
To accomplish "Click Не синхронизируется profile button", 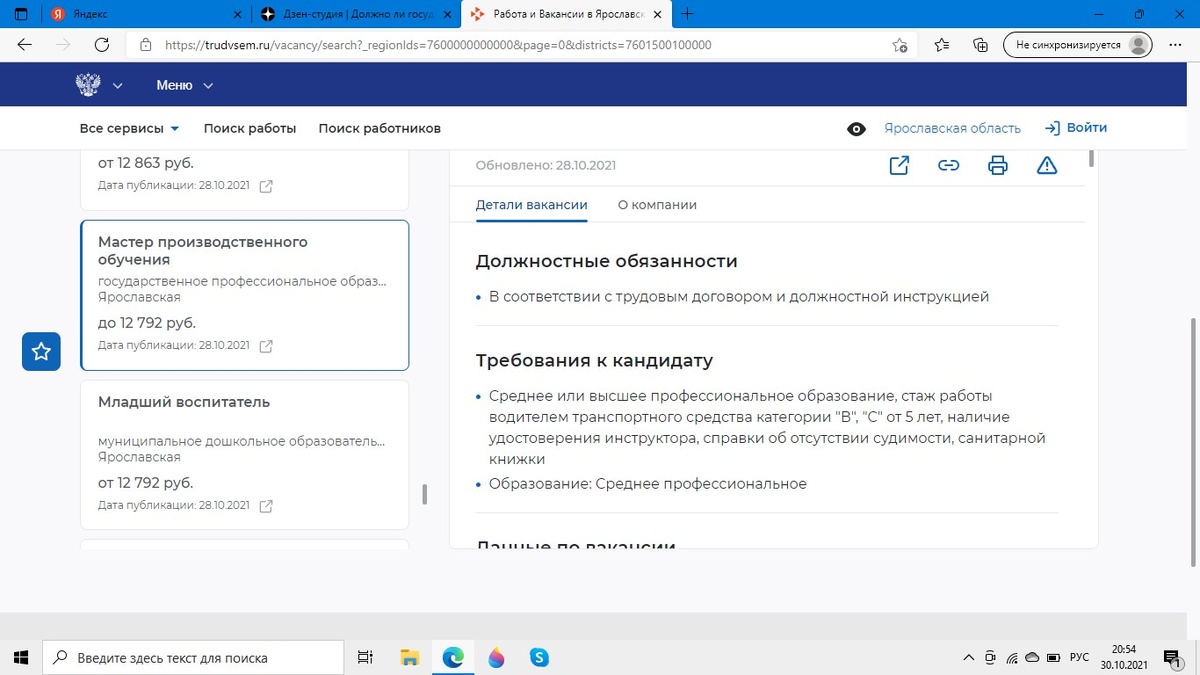I will 1080,45.
